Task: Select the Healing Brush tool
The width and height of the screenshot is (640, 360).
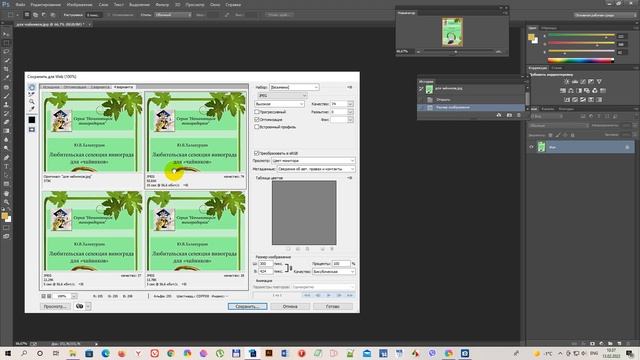Action: pos(6,87)
